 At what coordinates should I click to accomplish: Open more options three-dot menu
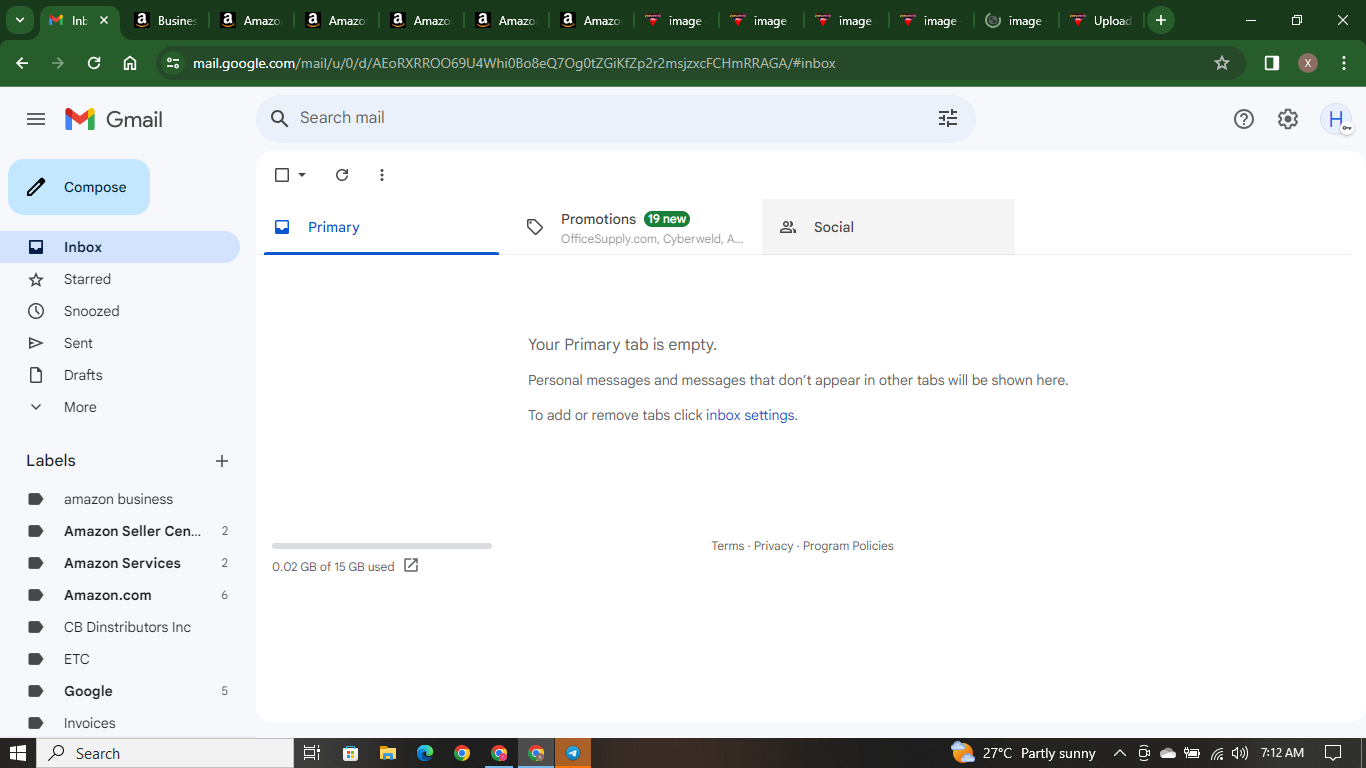382,175
